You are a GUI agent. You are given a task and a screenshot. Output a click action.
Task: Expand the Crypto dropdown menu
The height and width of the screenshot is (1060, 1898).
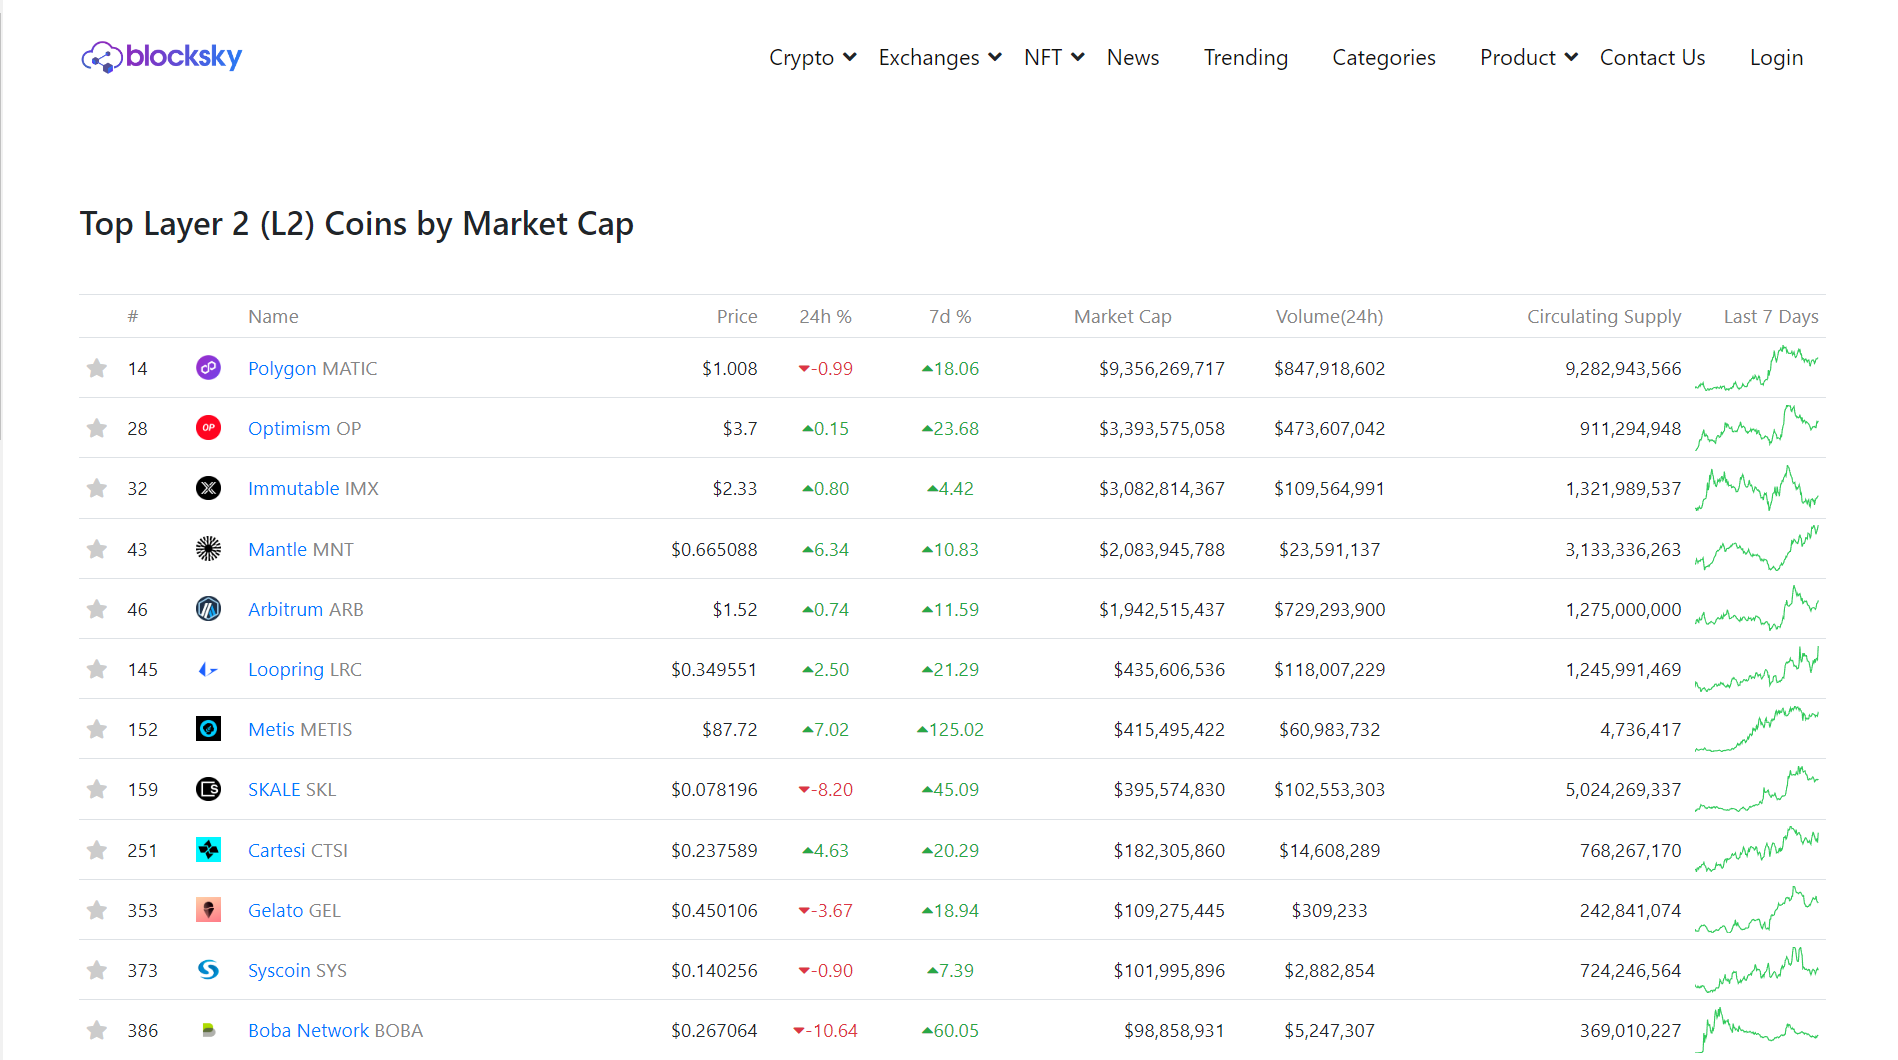pyautogui.click(x=812, y=58)
